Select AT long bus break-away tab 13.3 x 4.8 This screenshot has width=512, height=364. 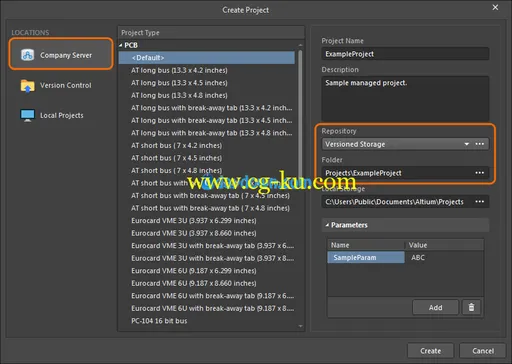[x=207, y=133]
